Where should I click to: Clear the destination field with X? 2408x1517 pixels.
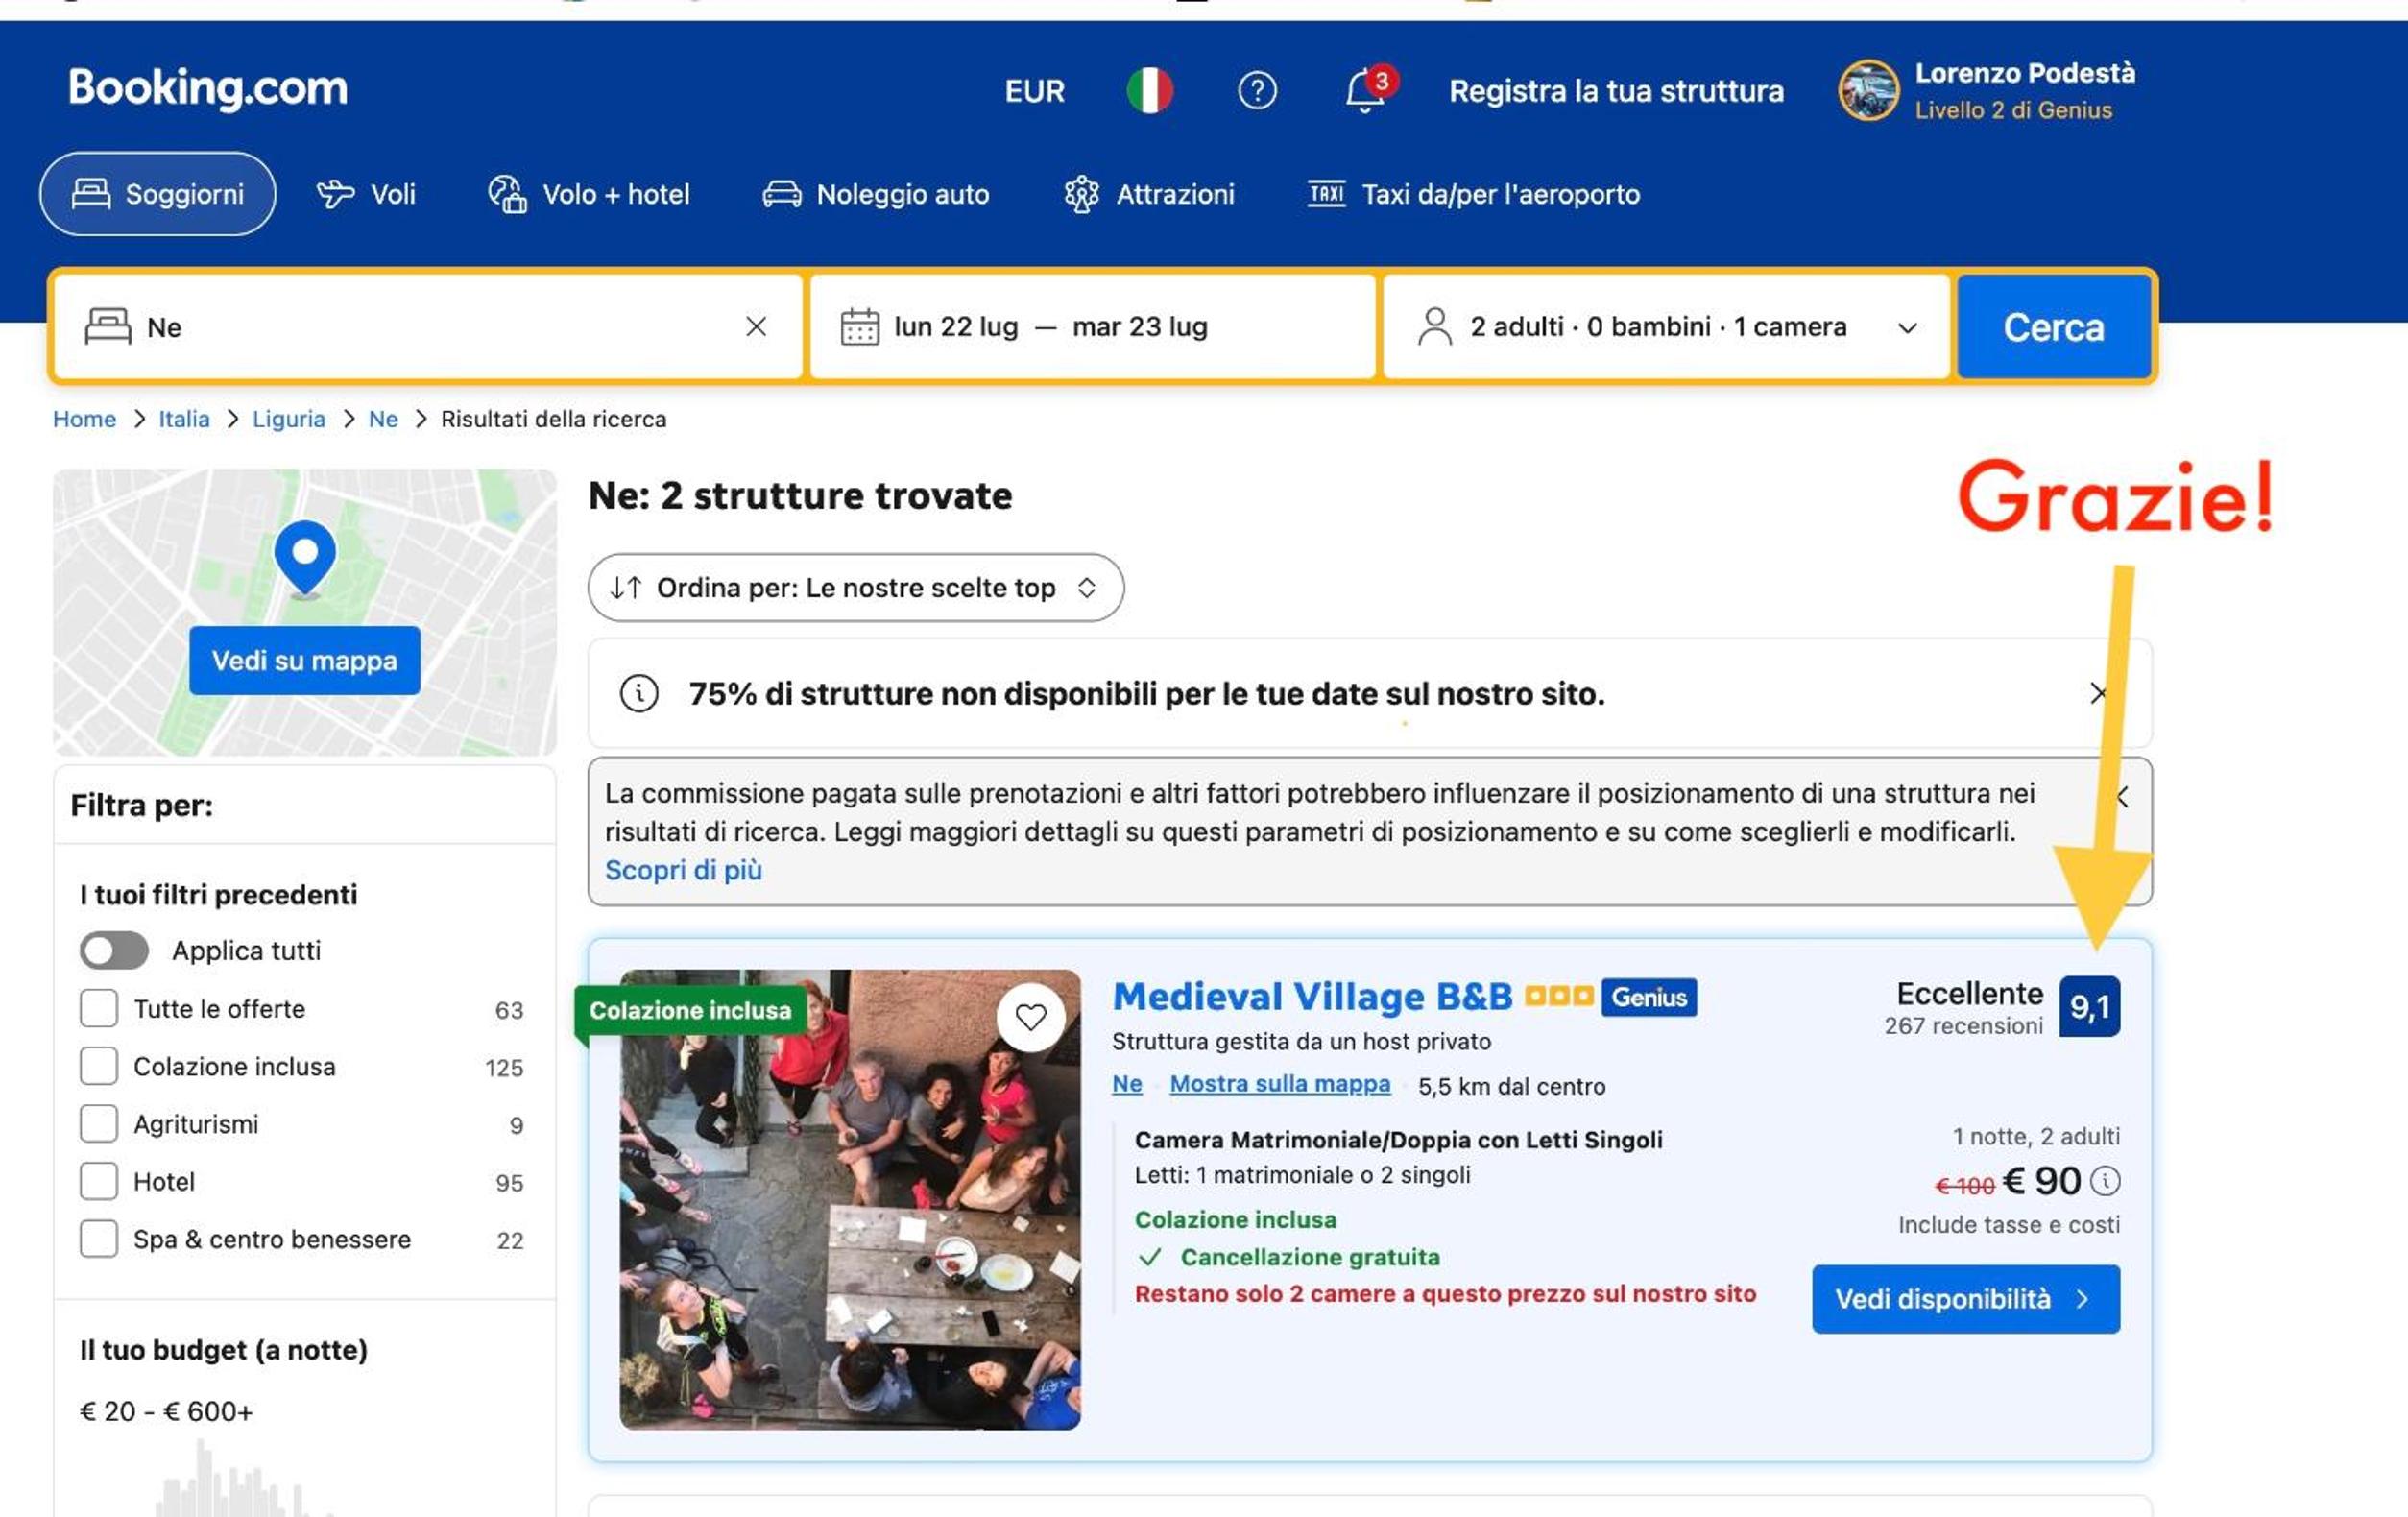pyautogui.click(x=756, y=326)
